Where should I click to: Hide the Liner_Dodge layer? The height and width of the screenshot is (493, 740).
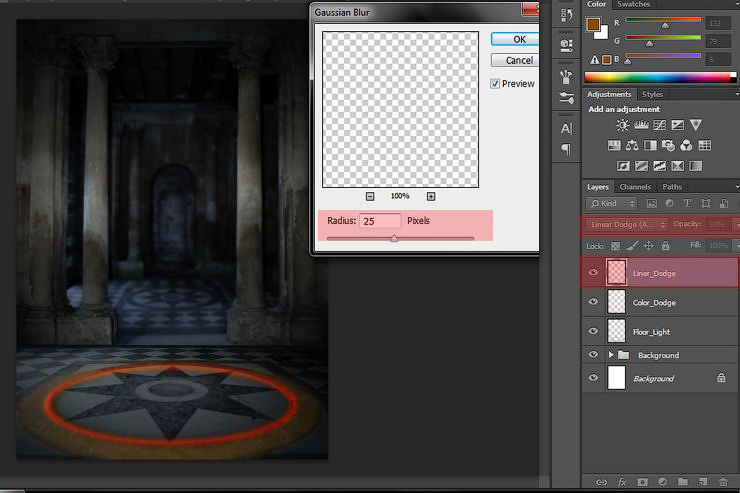[594, 272]
